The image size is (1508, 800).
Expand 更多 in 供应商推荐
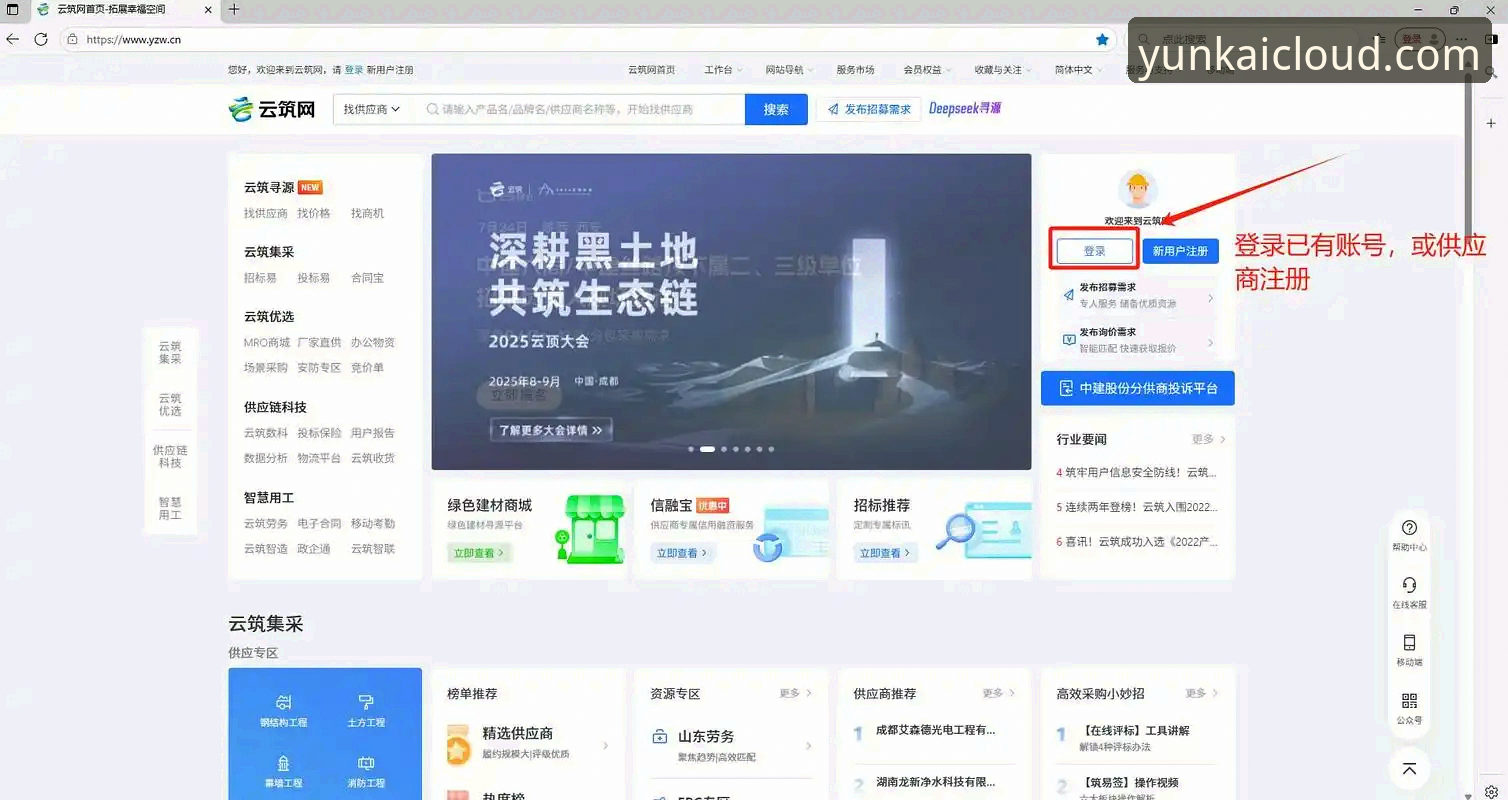point(999,693)
